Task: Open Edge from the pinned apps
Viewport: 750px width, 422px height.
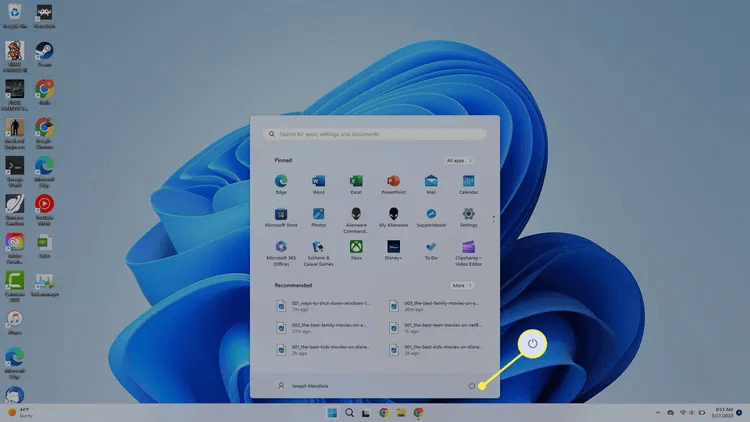Action: point(281,184)
